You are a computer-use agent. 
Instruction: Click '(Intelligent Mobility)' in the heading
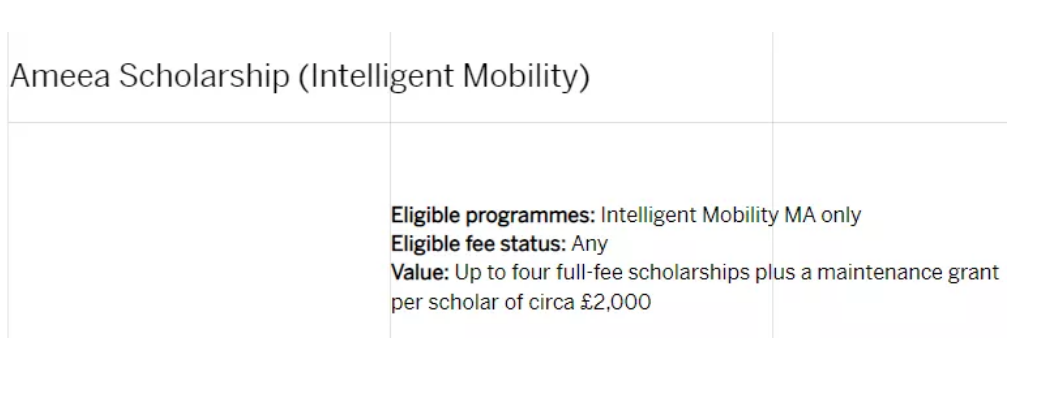(x=444, y=77)
